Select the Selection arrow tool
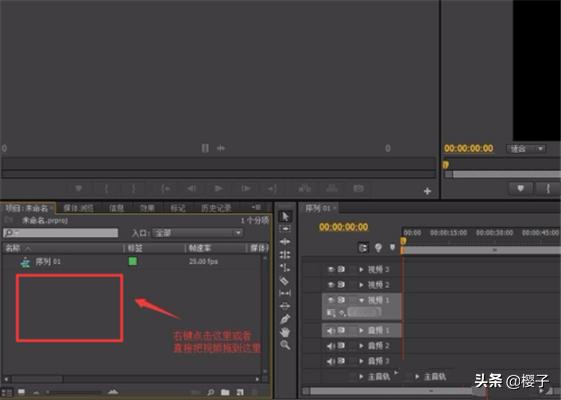561x400 pixels. click(285, 216)
